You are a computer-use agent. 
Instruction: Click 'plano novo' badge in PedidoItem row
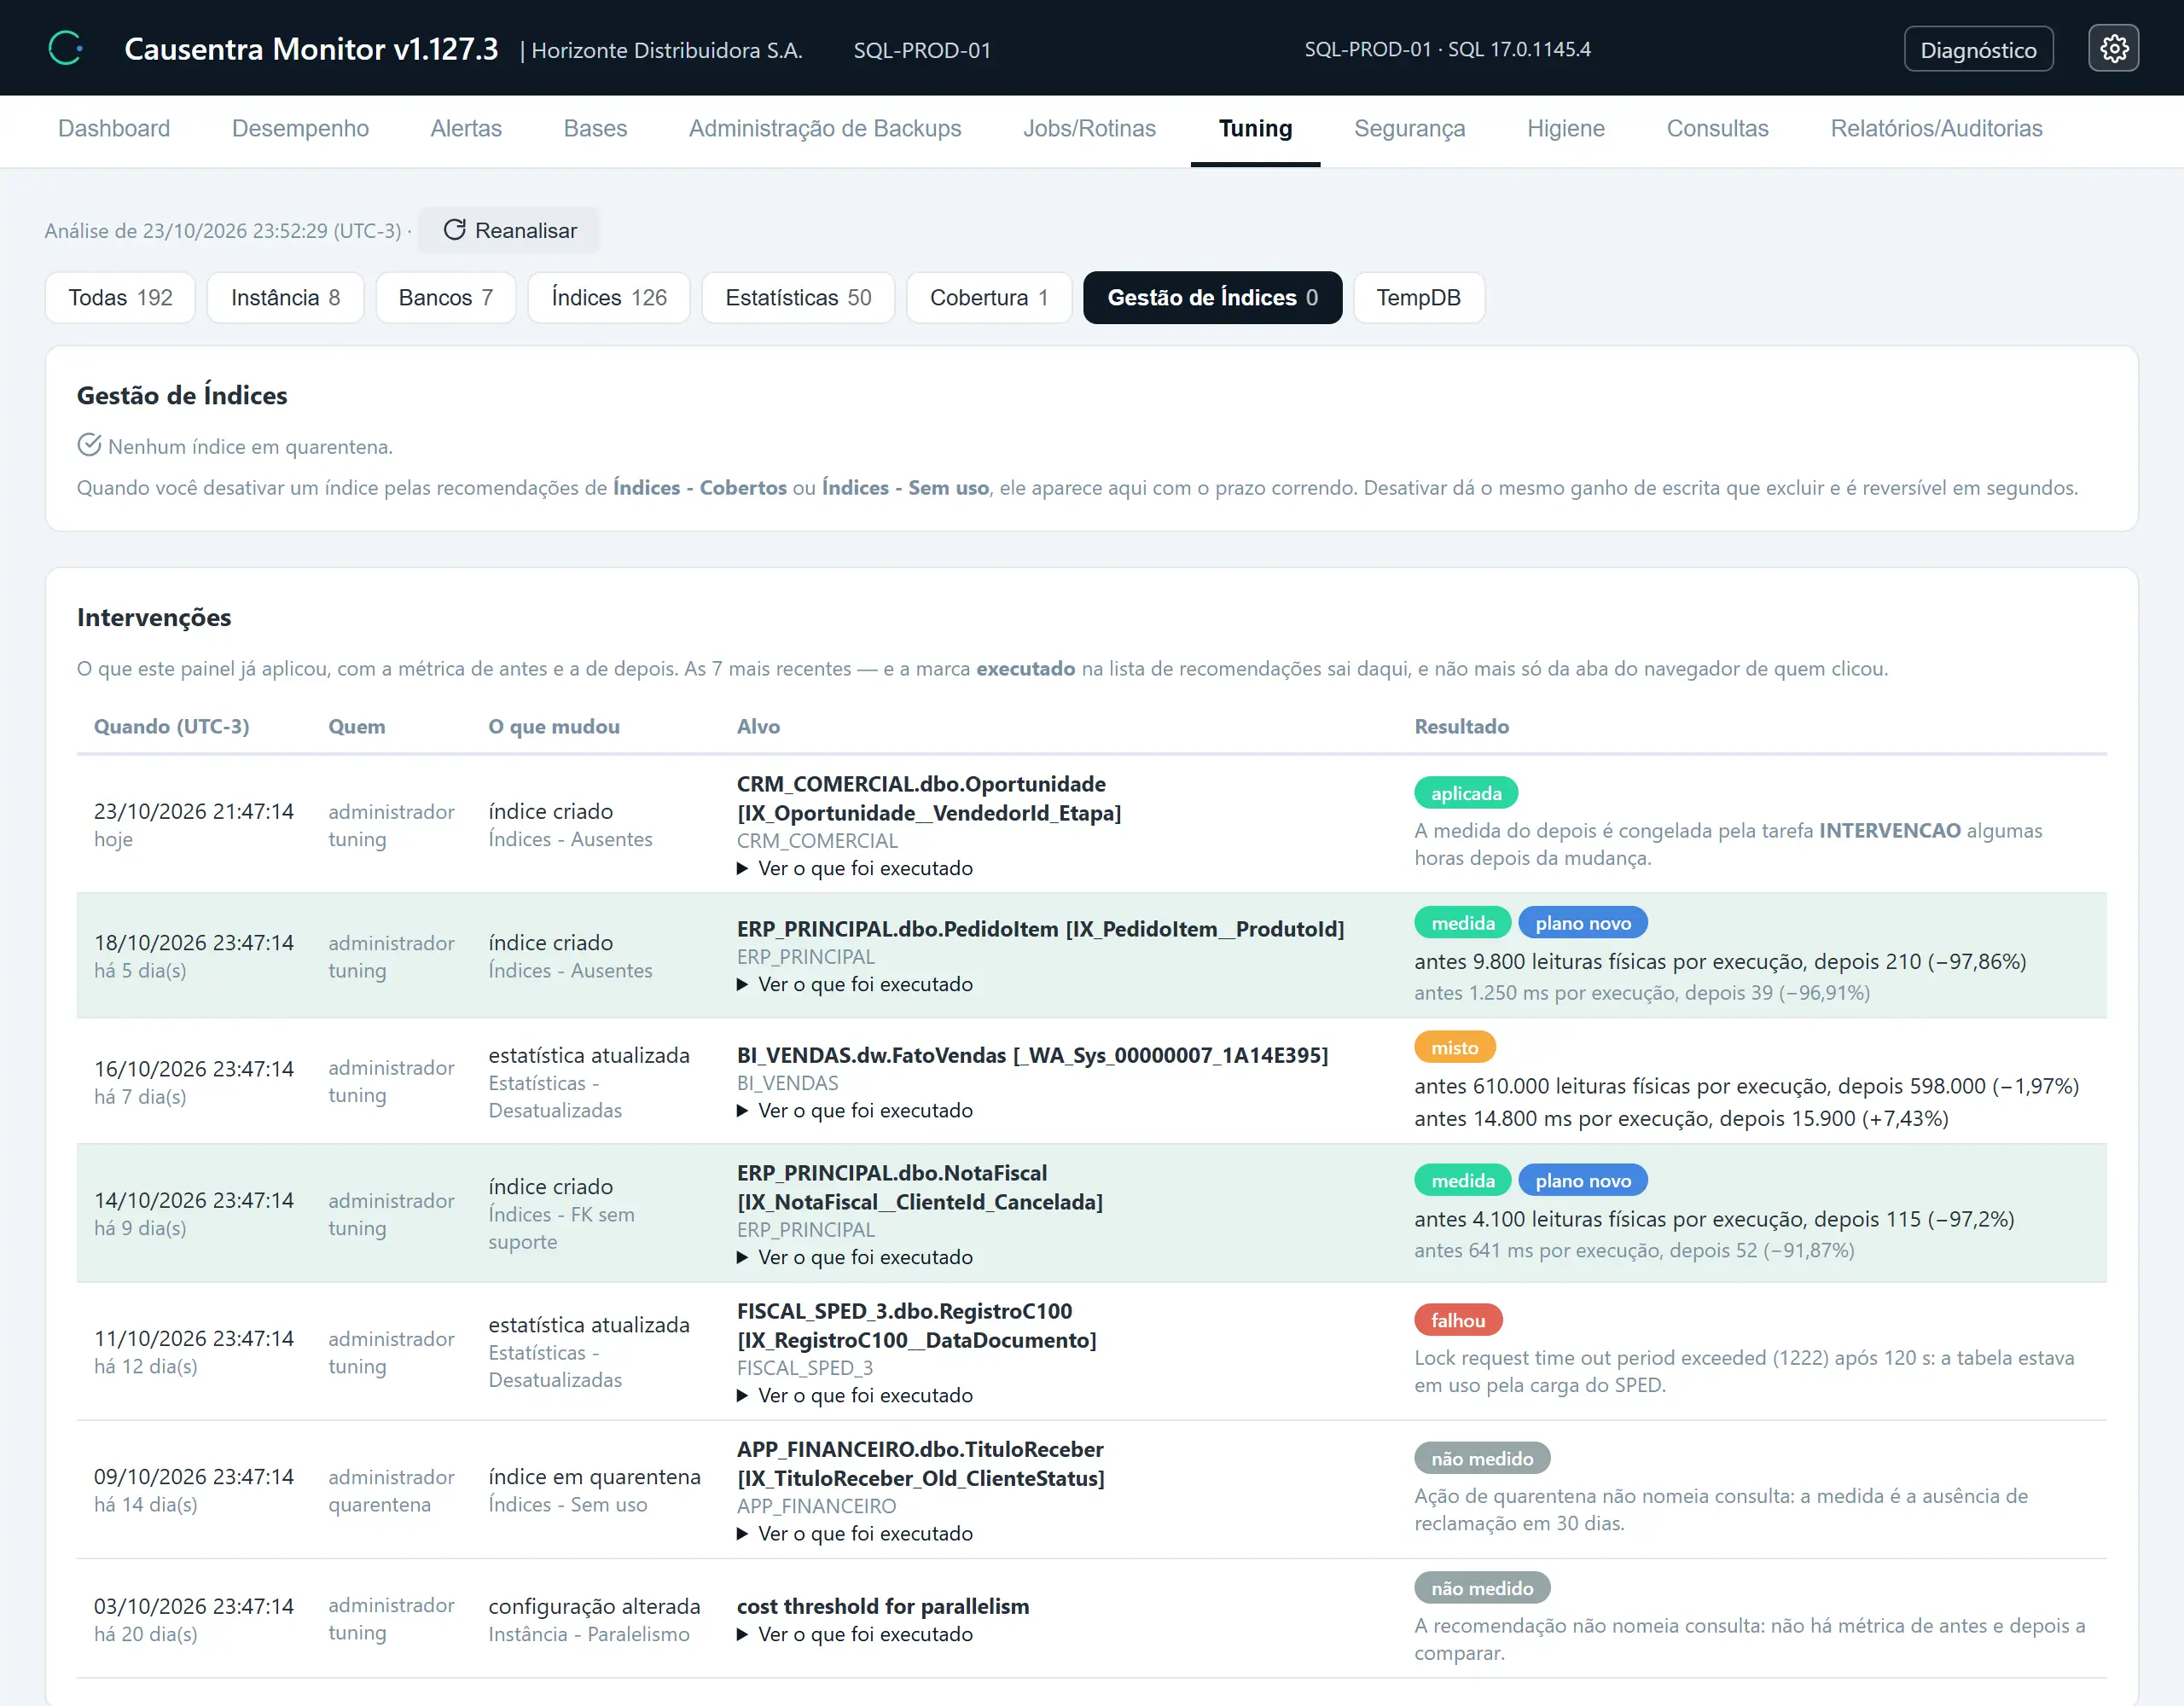[1583, 923]
